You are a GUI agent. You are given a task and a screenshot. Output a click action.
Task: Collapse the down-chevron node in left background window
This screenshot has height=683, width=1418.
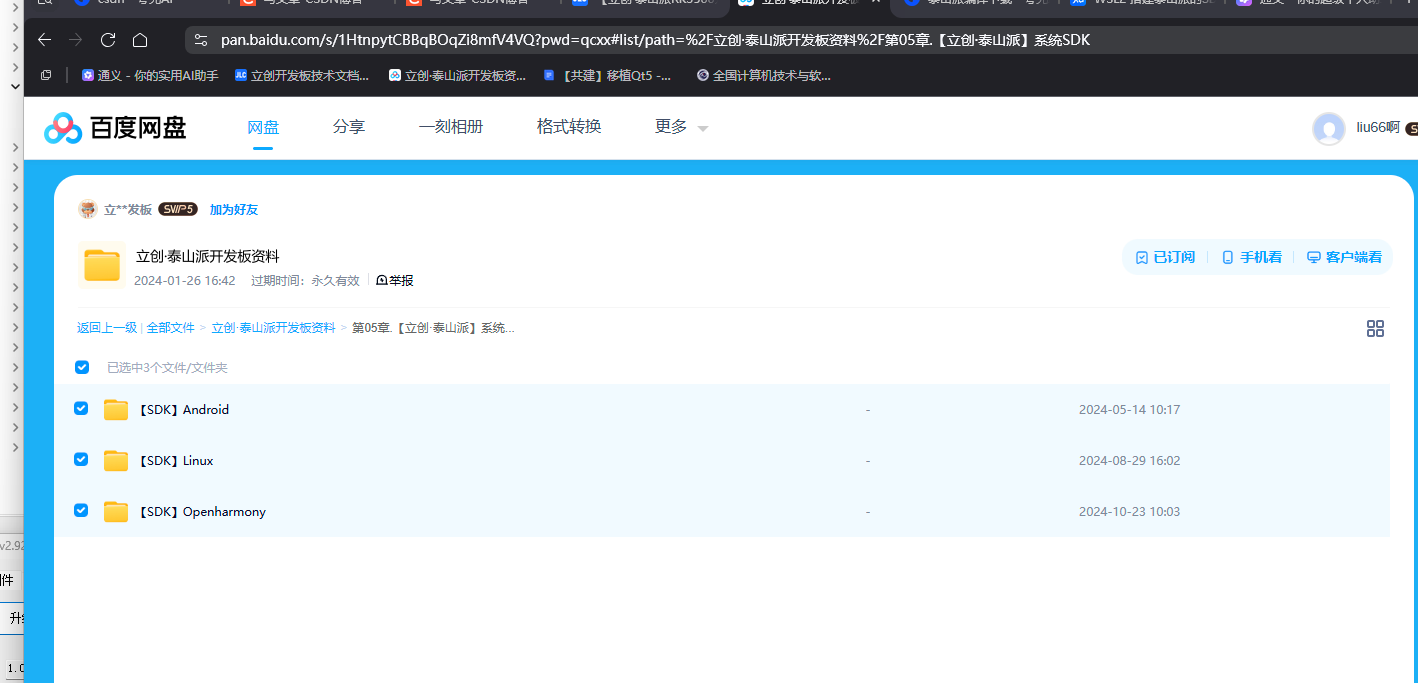(15, 87)
